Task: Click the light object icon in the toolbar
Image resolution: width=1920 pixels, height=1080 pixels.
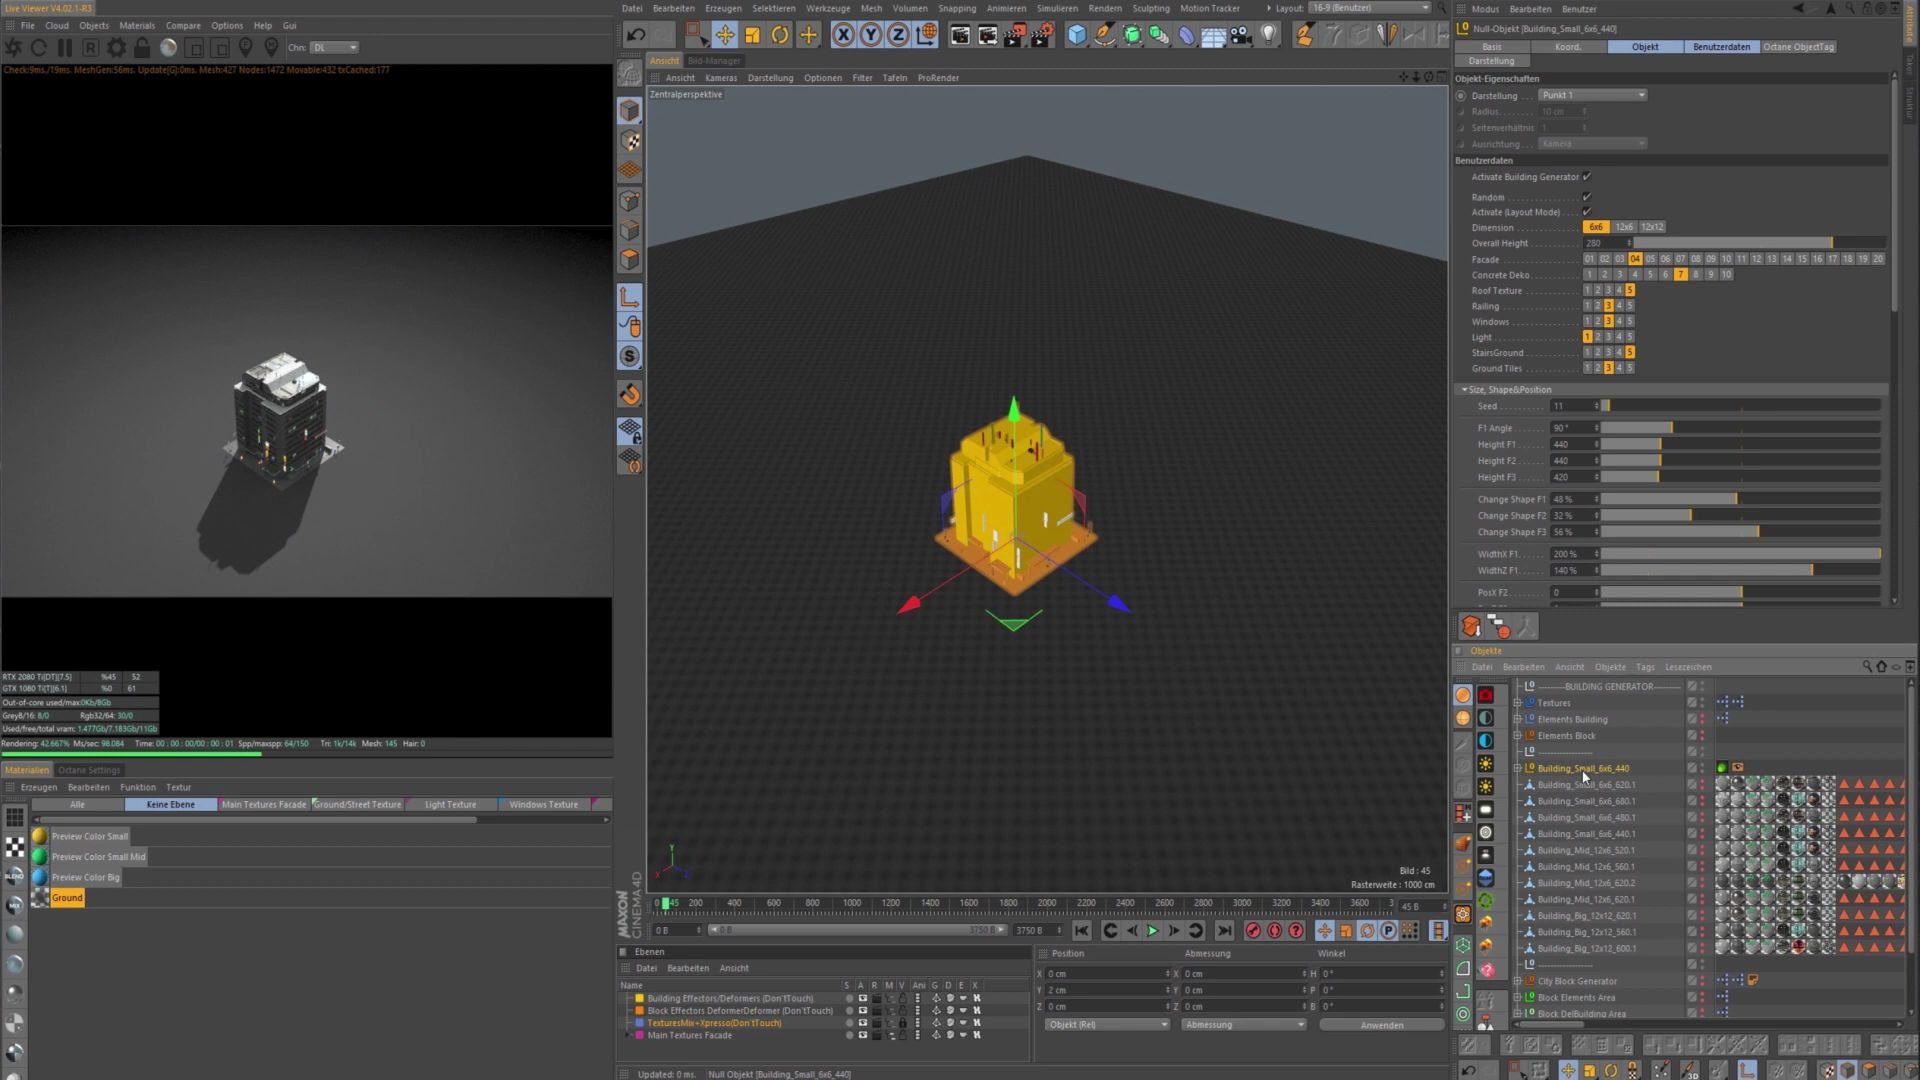Action: tap(1270, 35)
